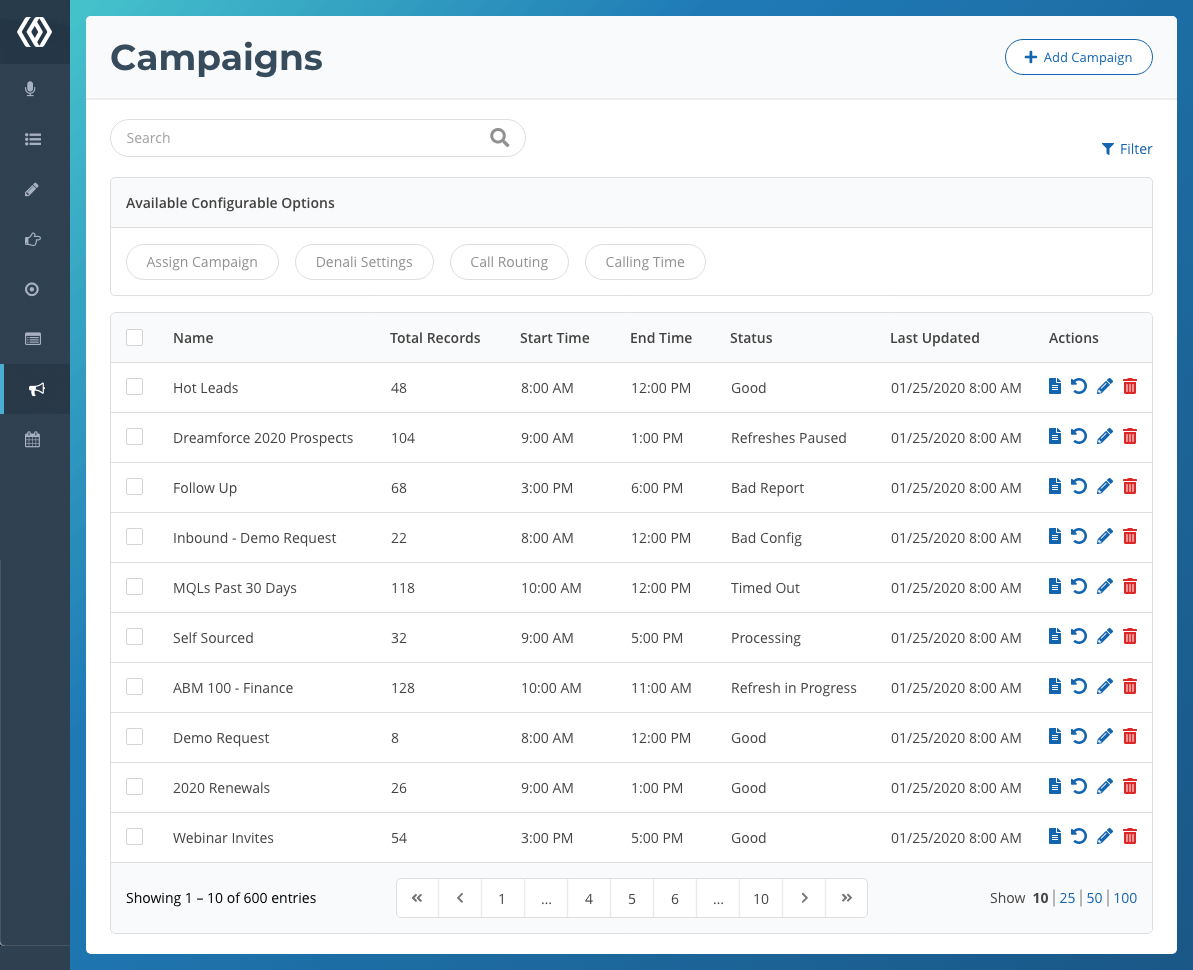Click the 'Refreshes Paused' status text
The height and width of the screenshot is (970, 1193).
coord(789,437)
